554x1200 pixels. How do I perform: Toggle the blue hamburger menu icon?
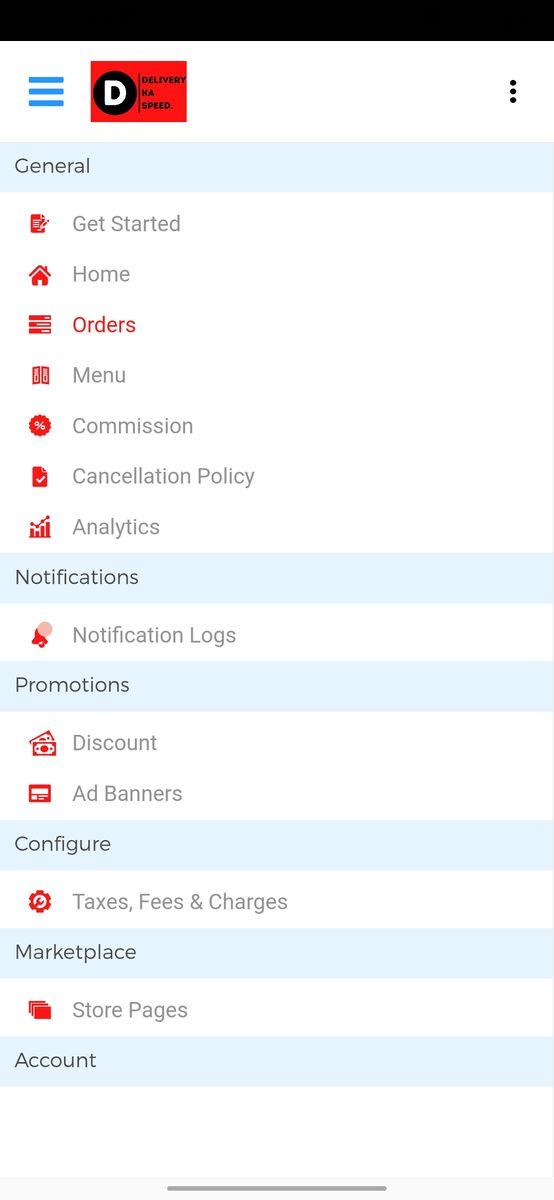pos(46,91)
